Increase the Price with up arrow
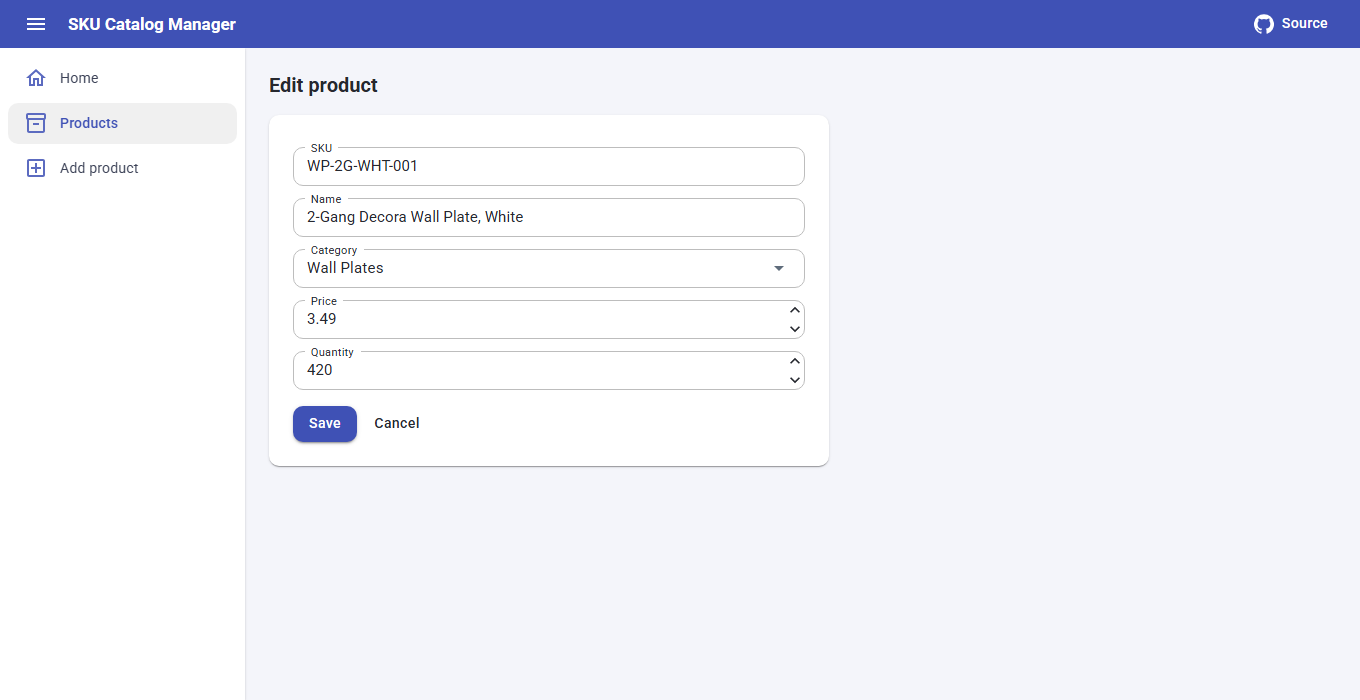This screenshot has width=1360, height=700. (x=795, y=310)
